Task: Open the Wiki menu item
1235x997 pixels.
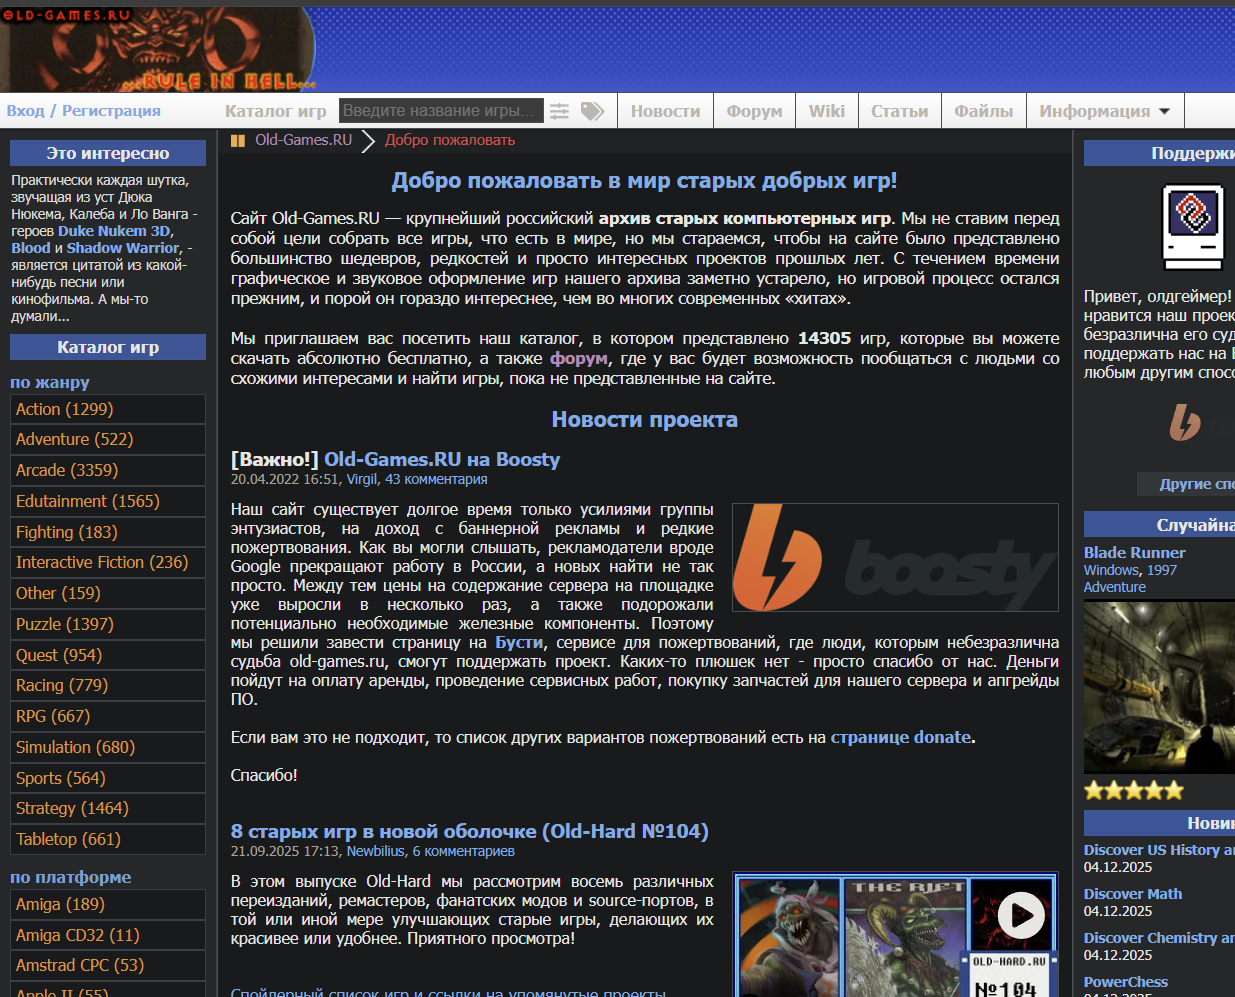Action: pyautogui.click(x=827, y=111)
